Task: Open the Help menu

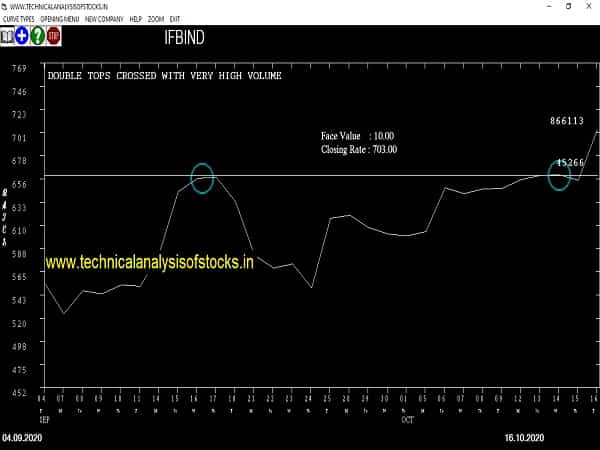Action: click(136, 19)
